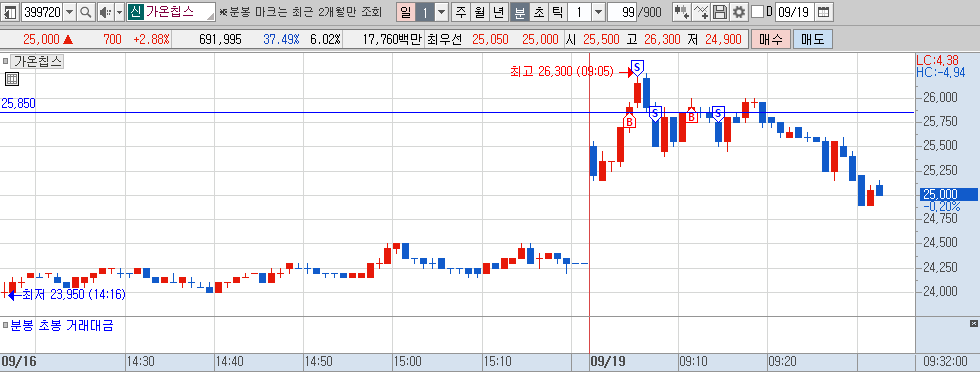Click the best ask price 25,050
Screen dimensions: 980x372
pos(490,39)
